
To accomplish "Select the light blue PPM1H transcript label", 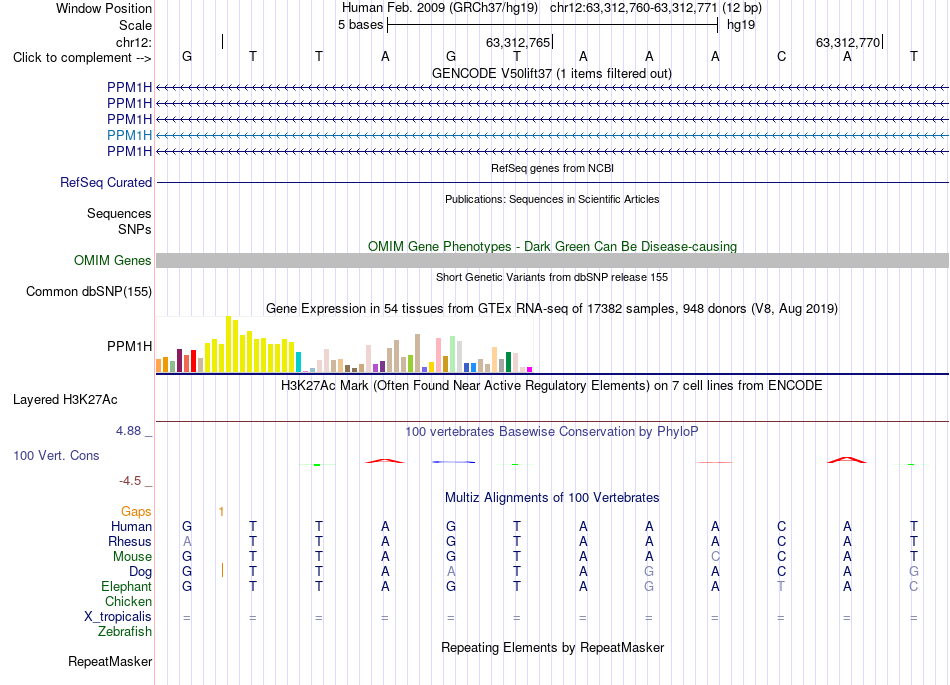I will pyautogui.click(x=129, y=135).
